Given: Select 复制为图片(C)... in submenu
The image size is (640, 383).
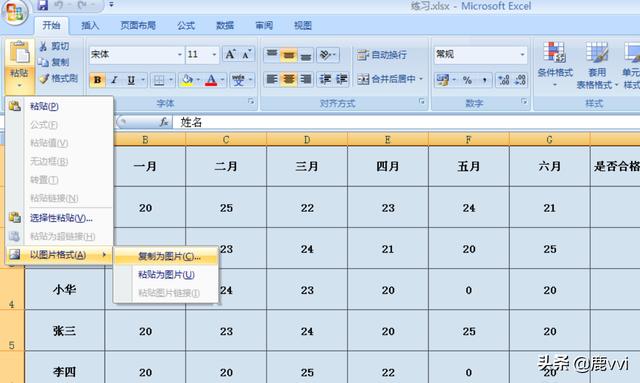Looking at the screenshot, I should 166,256.
